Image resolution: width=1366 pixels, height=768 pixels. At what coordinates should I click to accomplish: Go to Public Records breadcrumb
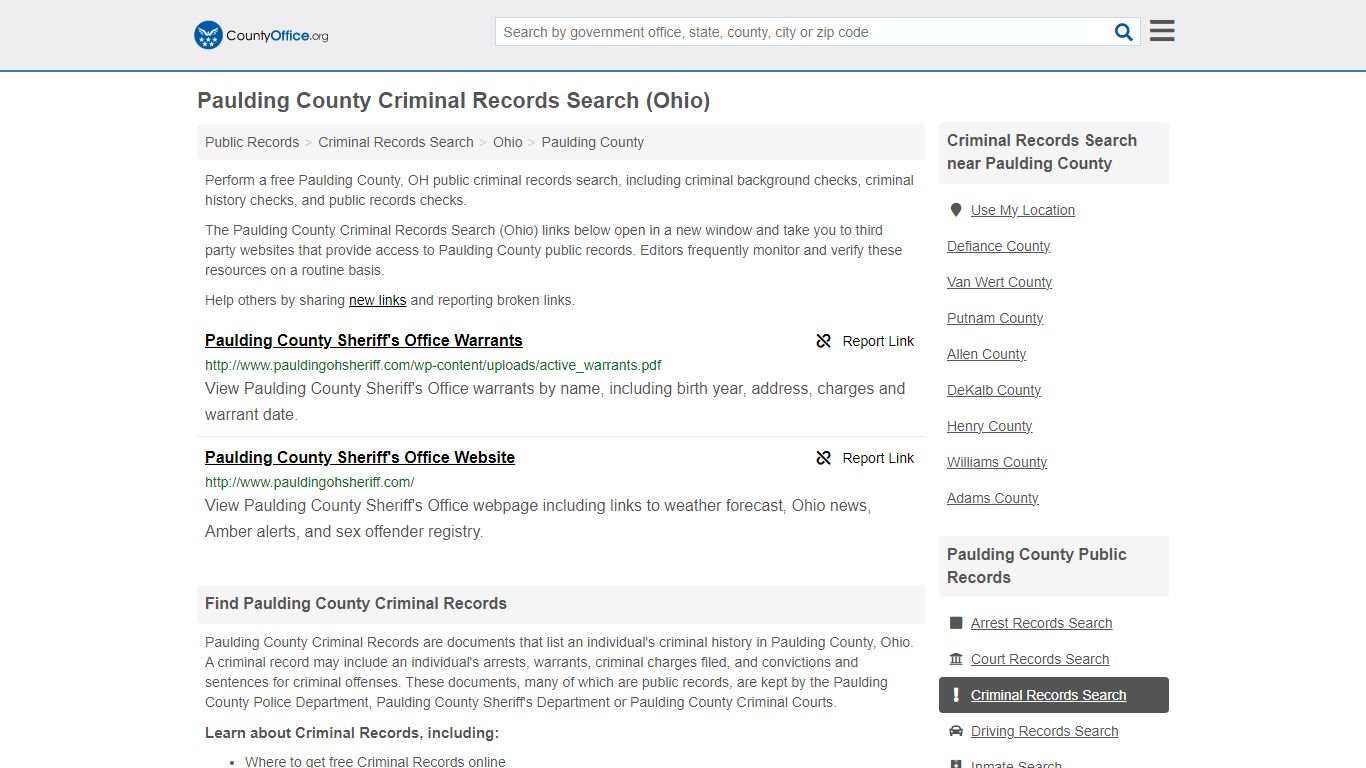(x=252, y=142)
